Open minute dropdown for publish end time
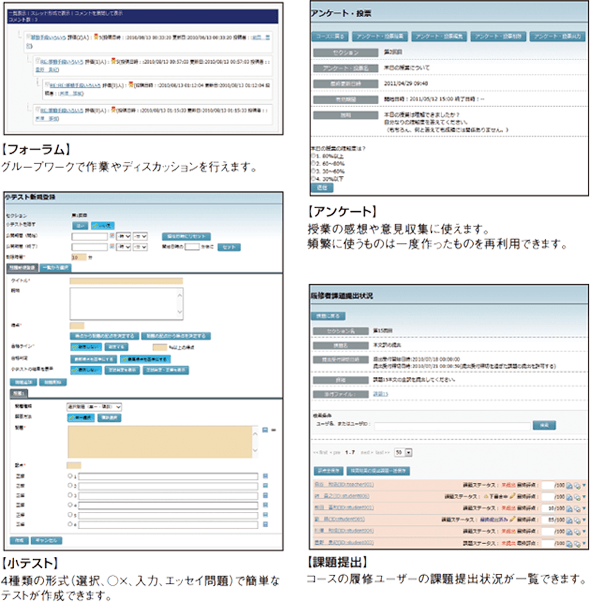 pyautogui.click(x=140, y=247)
